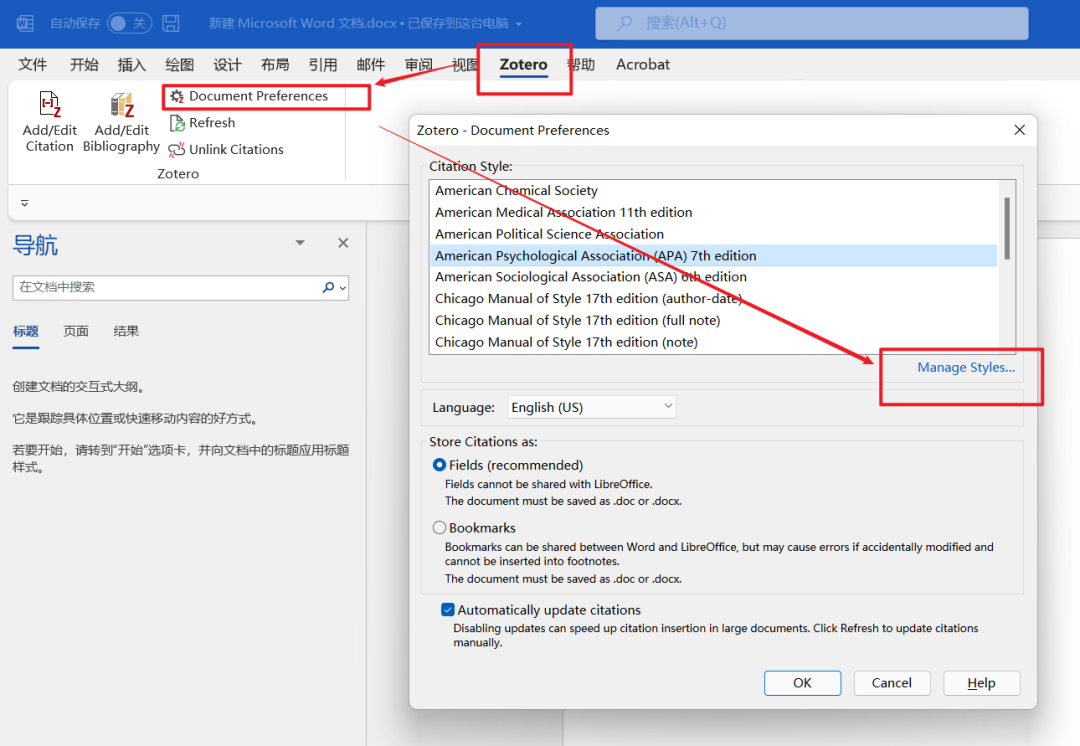Click the Refresh citations button

tap(202, 123)
